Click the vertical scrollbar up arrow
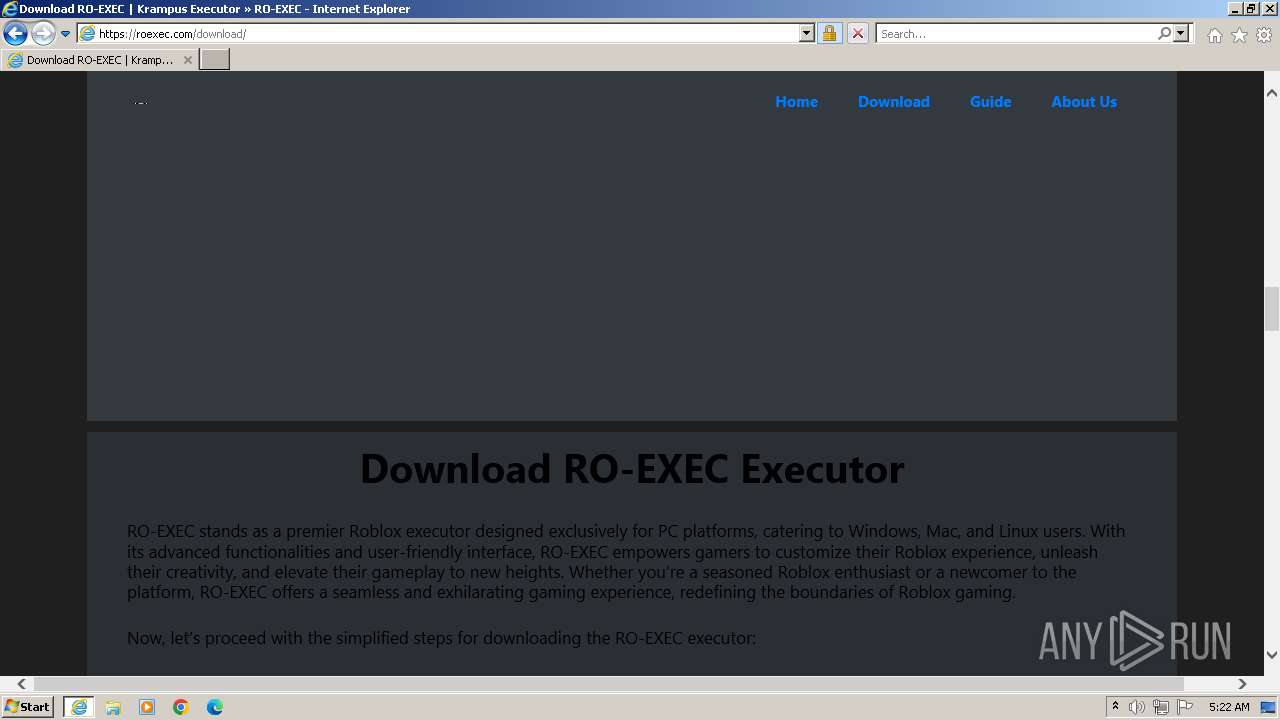Image resolution: width=1280 pixels, height=720 pixels. coord(1272,93)
